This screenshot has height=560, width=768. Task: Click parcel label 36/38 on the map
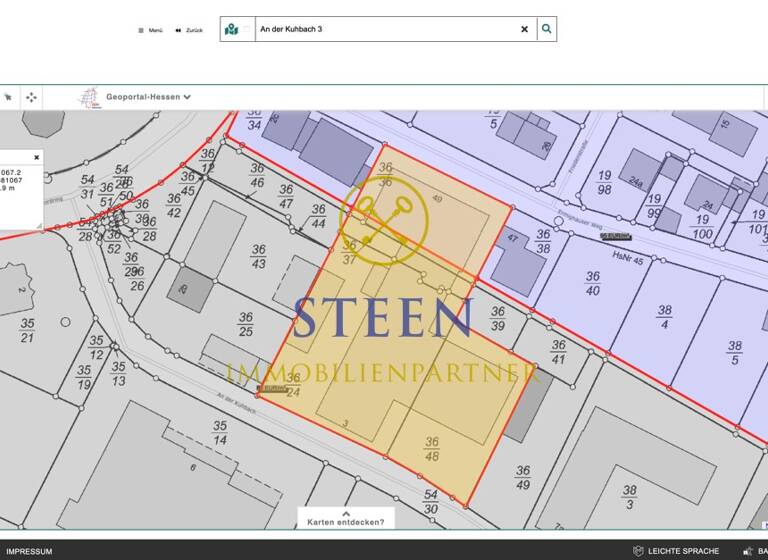click(543, 242)
